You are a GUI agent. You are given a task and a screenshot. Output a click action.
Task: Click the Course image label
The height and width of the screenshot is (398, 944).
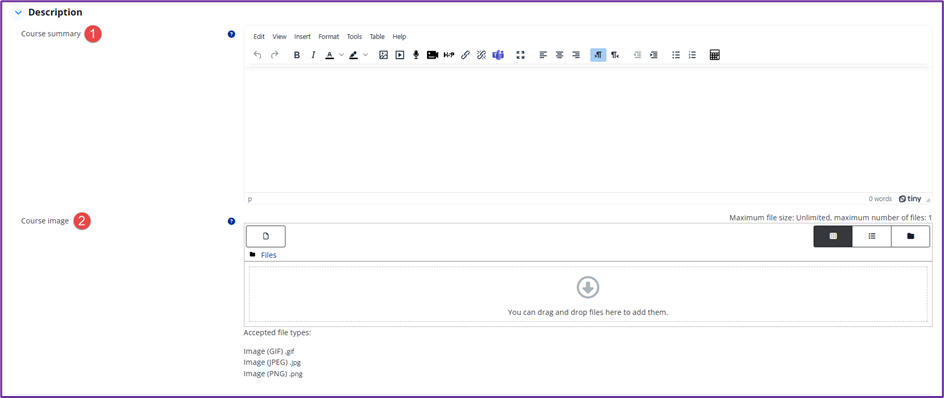pos(45,221)
